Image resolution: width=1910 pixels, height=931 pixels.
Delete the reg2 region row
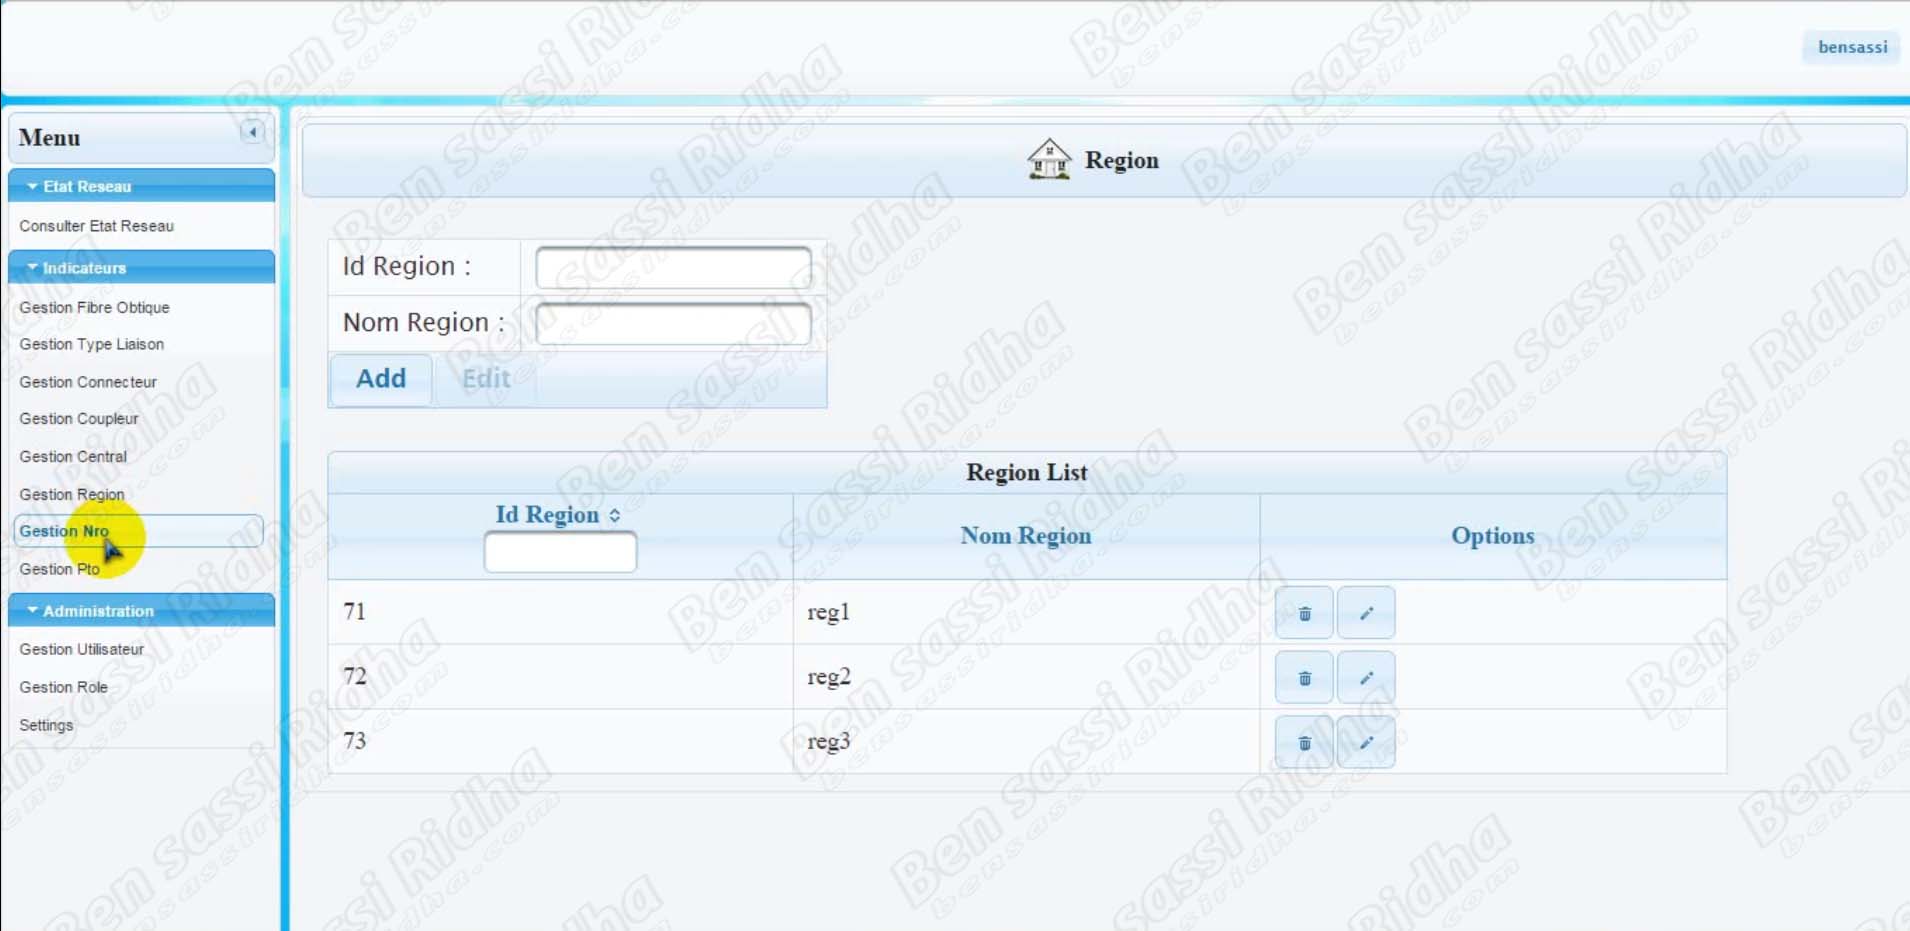click(1304, 678)
